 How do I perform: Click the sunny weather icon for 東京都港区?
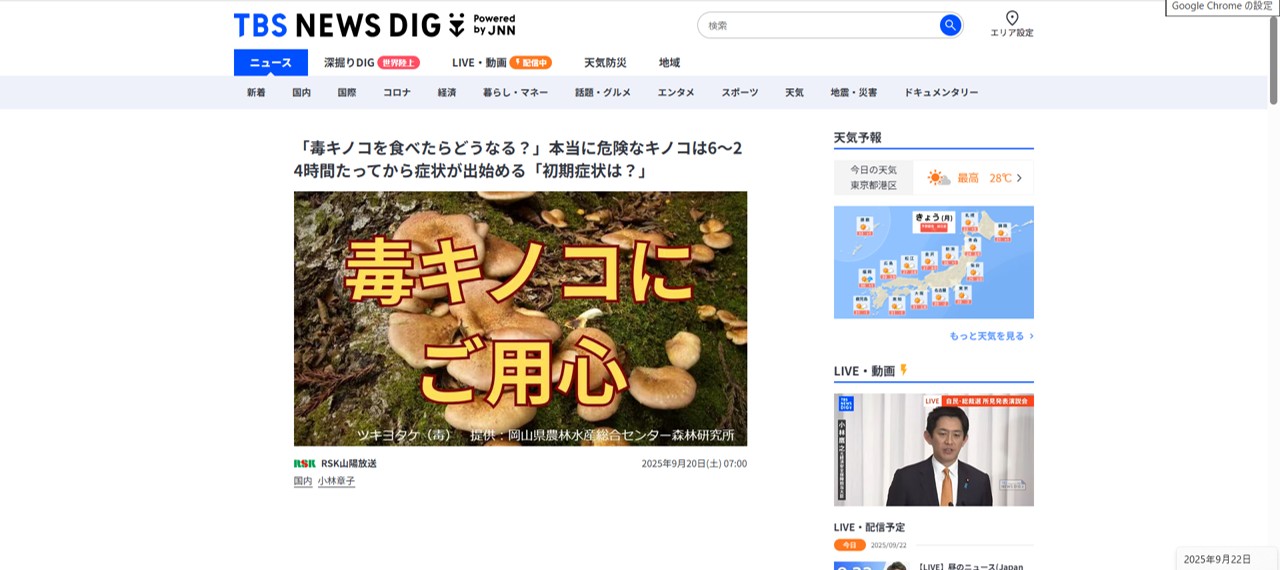coord(938,178)
